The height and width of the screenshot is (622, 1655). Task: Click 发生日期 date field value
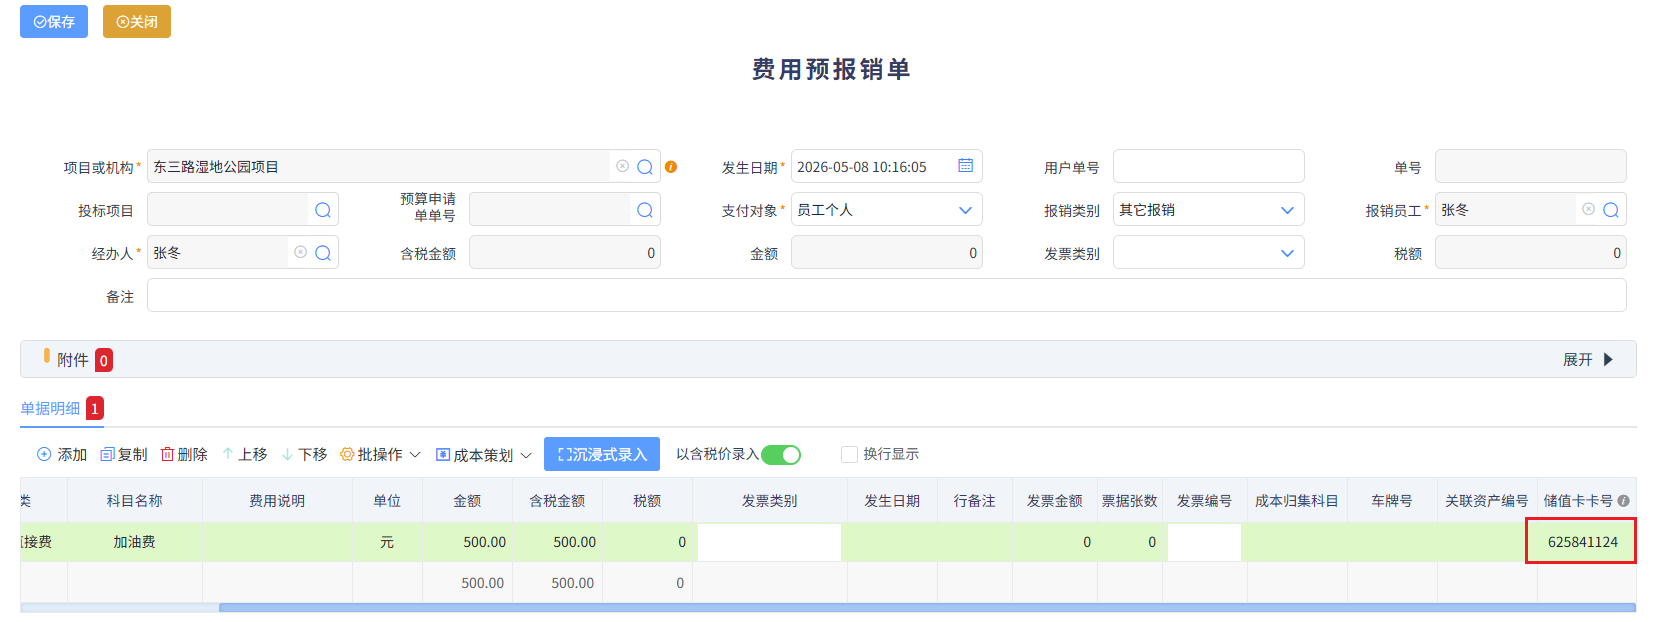[862, 167]
